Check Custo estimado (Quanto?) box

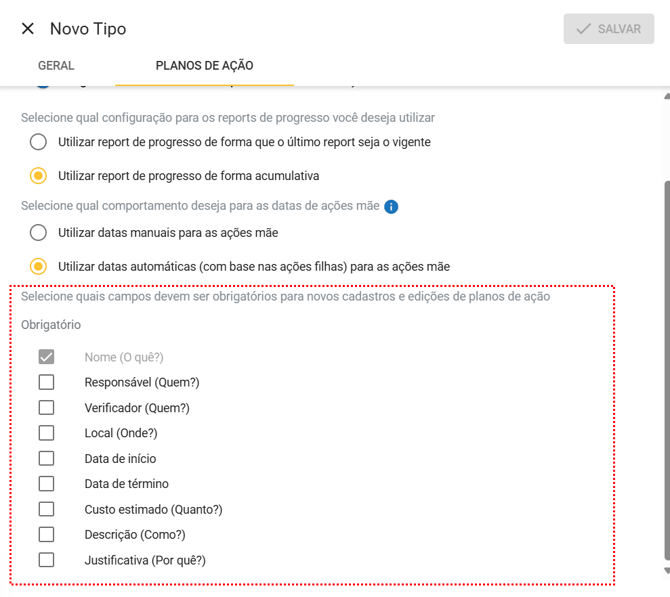click(x=46, y=509)
